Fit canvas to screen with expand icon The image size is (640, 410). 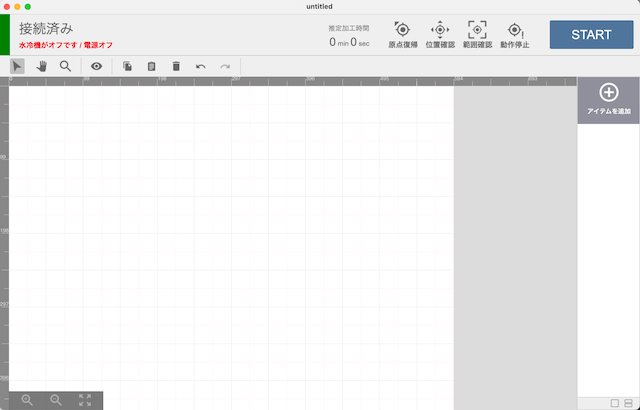pos(85,399)
